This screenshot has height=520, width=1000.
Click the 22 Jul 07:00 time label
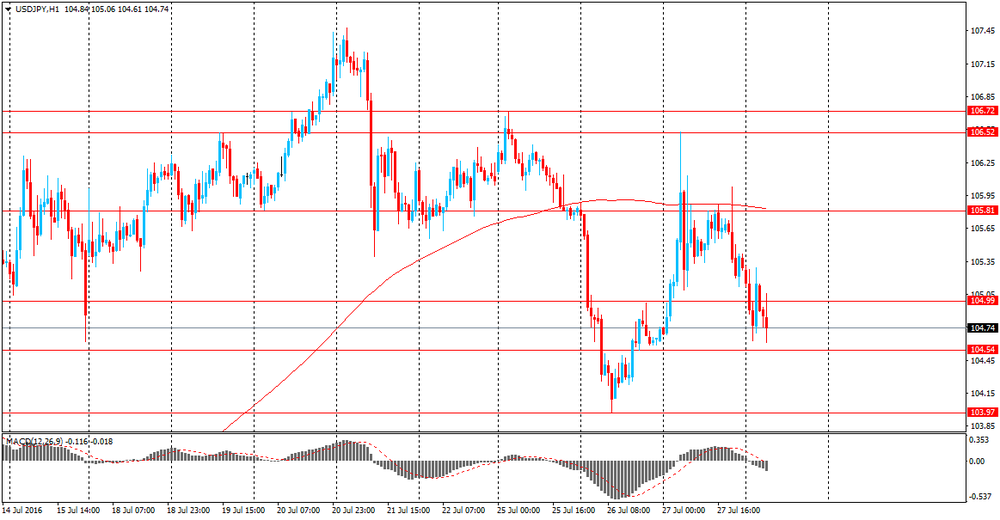coord(463,510)
